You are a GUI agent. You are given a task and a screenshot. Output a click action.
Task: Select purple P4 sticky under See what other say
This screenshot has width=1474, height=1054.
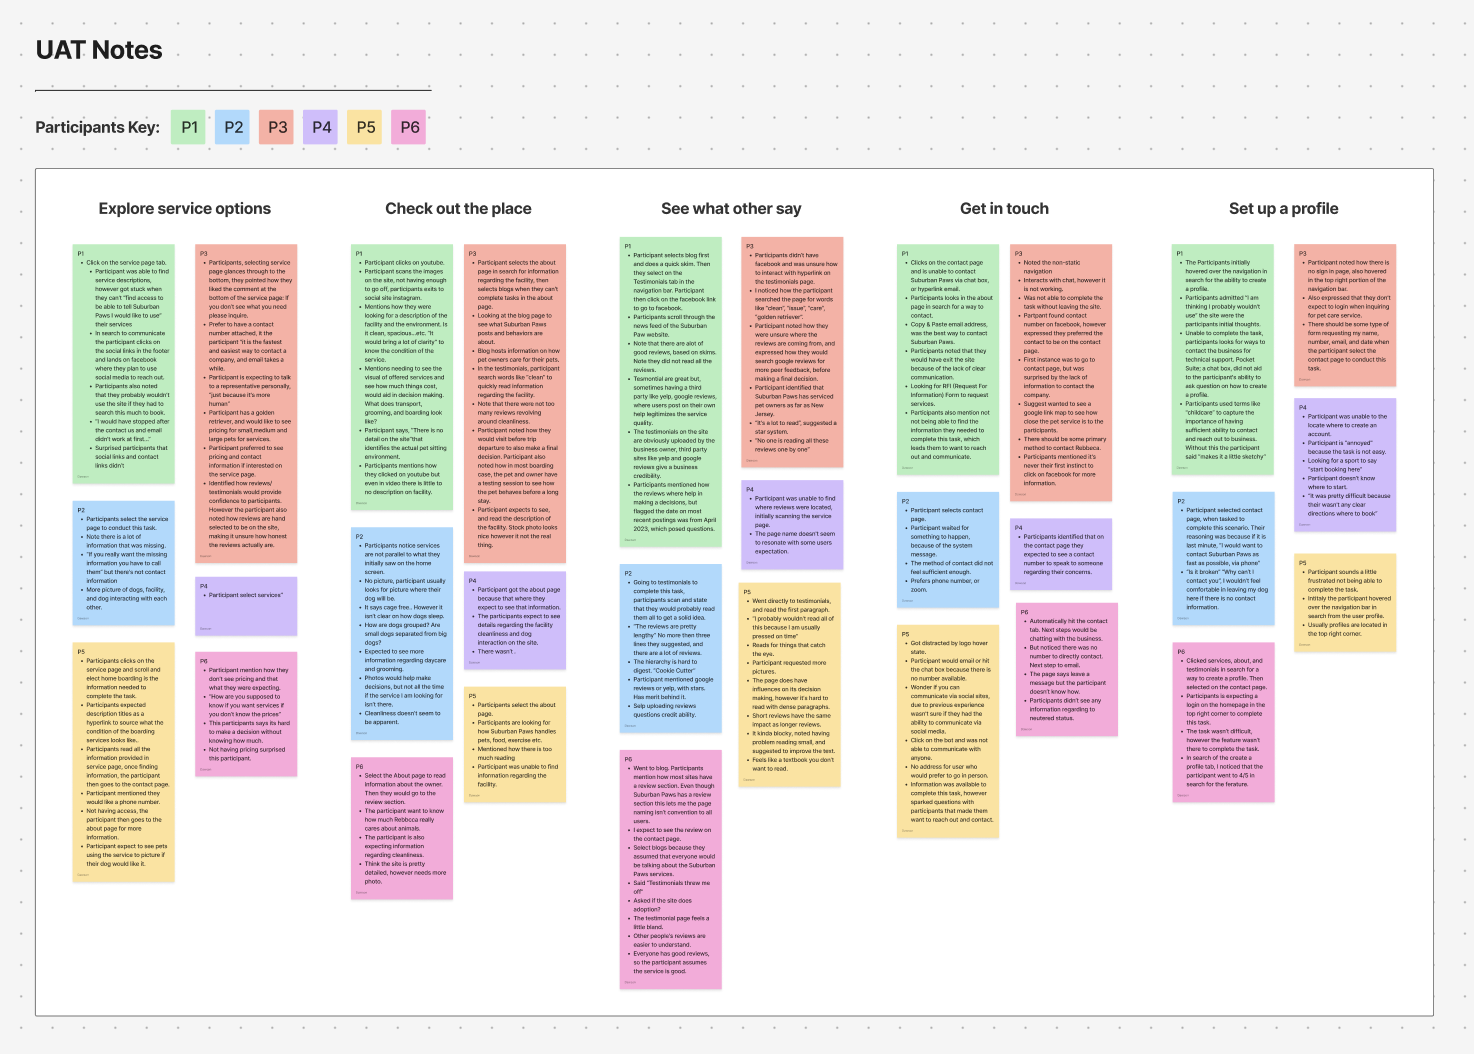(792, 526)
